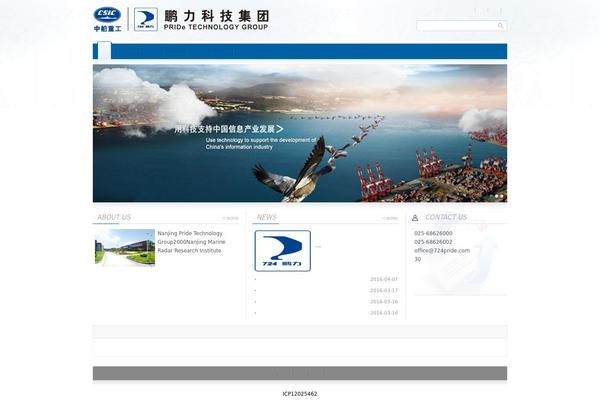Screen dimensions: 600x400
Task: Click the magnifier search icon
Action: tap(501, 26)
